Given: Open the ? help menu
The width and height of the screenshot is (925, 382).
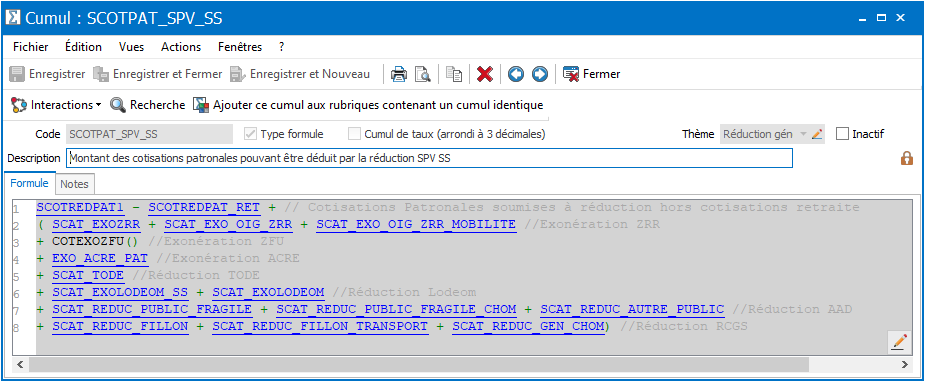Looking at the screenshot, I should (281, 47).
